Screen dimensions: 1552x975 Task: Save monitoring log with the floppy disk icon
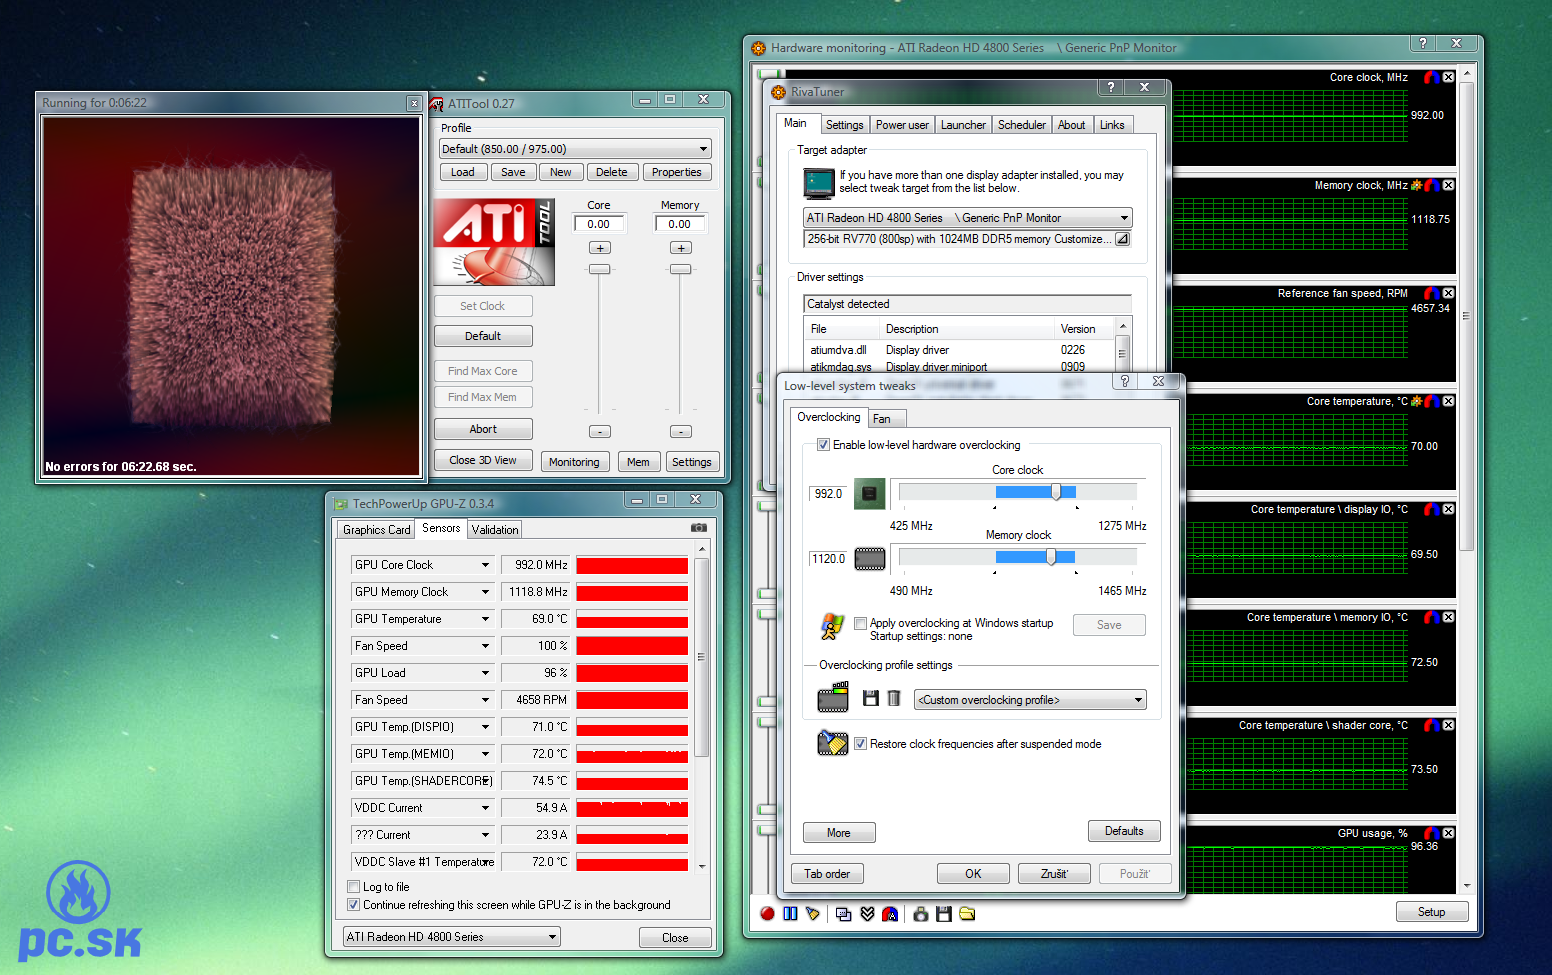(943, 913)
